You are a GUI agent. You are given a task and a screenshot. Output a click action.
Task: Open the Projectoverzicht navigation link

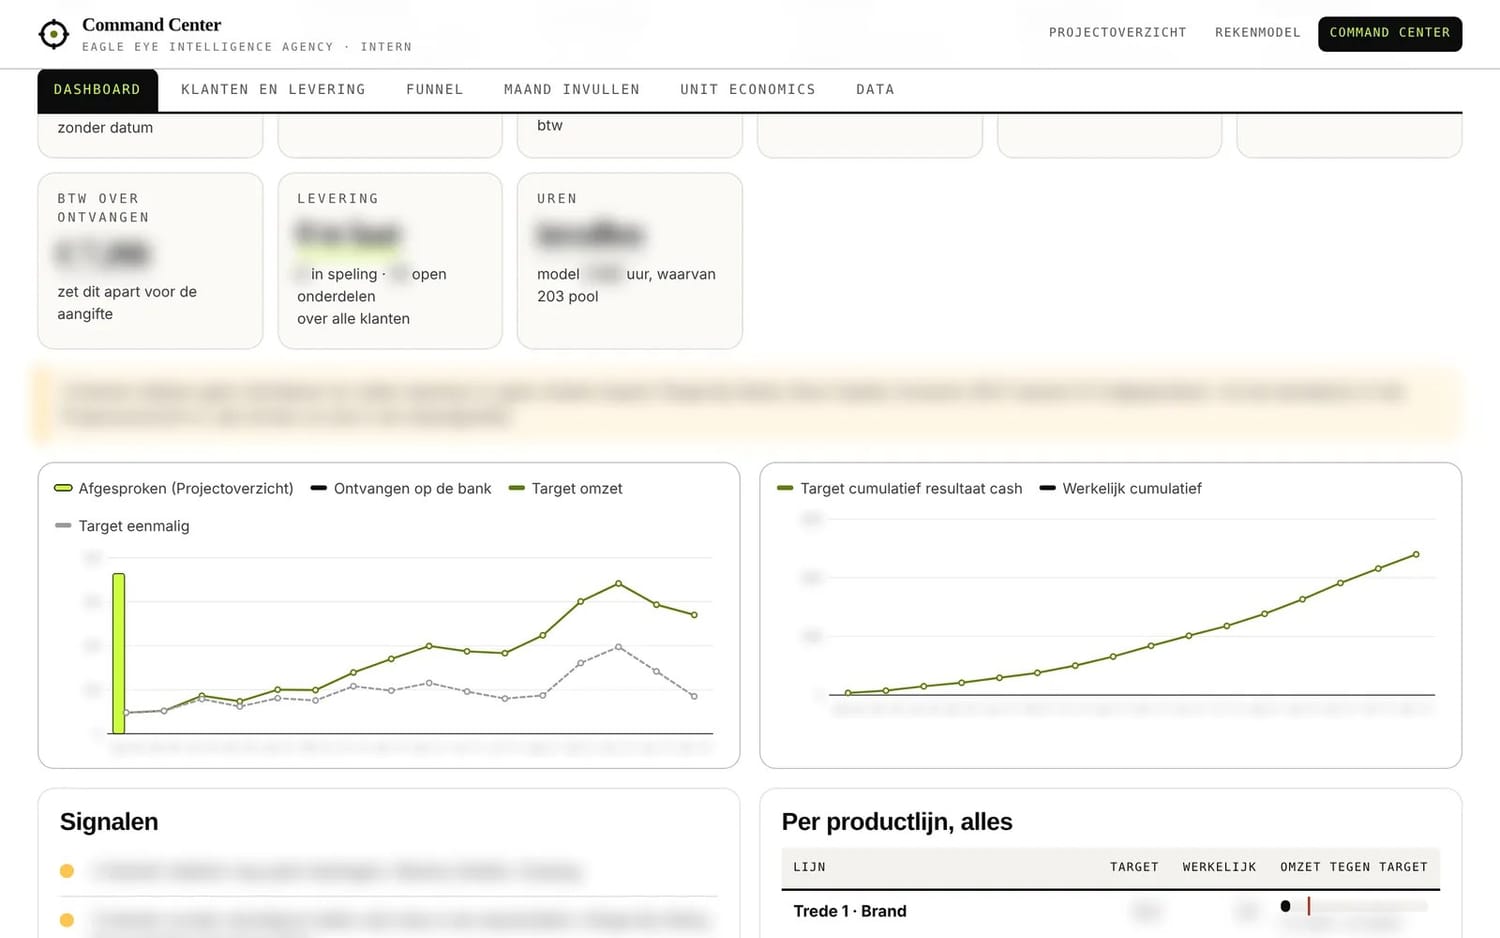[x=1117, y=33]
